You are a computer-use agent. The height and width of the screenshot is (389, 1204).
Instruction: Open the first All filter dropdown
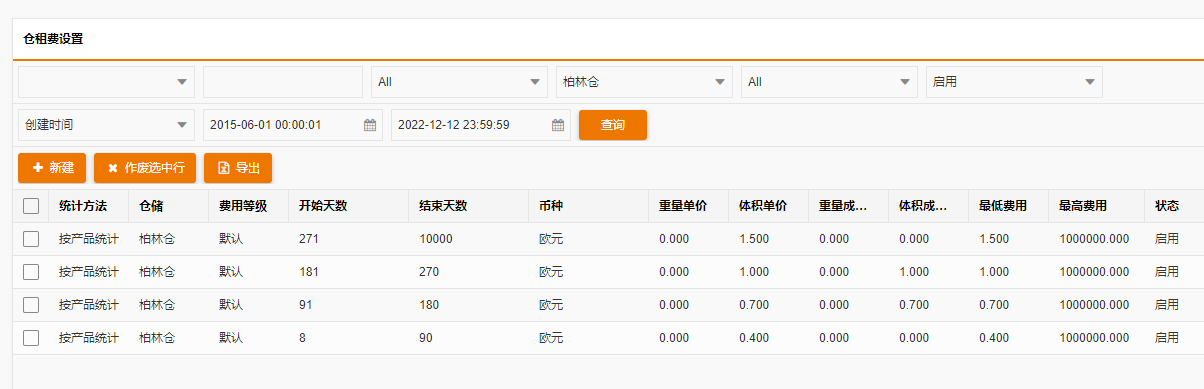click(459, 82)
